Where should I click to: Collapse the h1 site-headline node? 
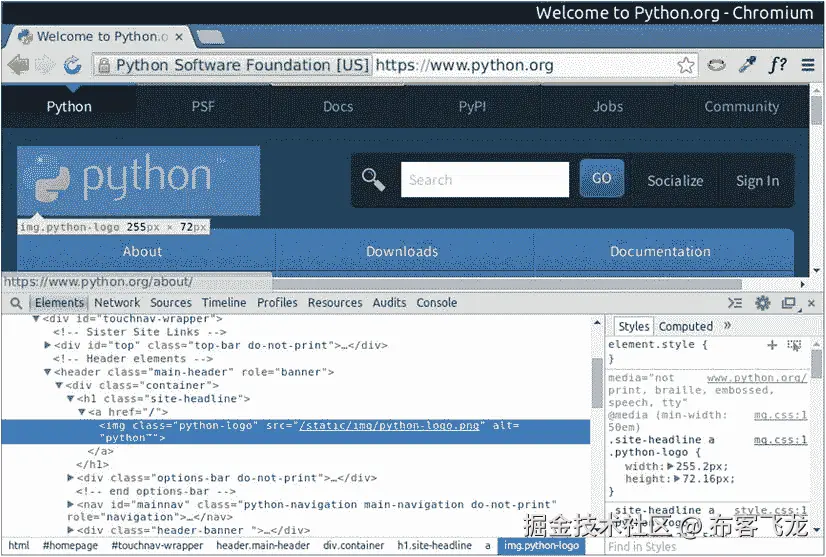point(71,398)
